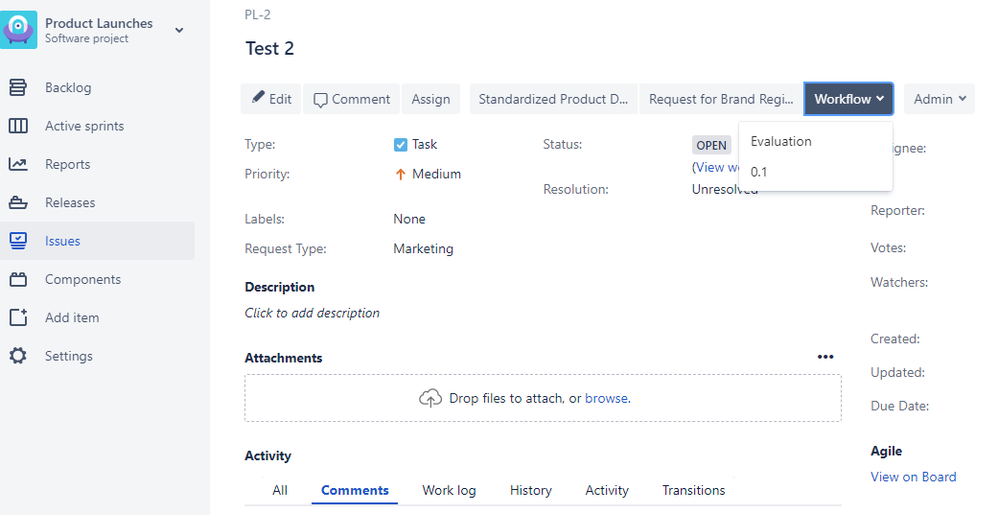
Task: Click the Reports chart icon
Action: (18, 164)
